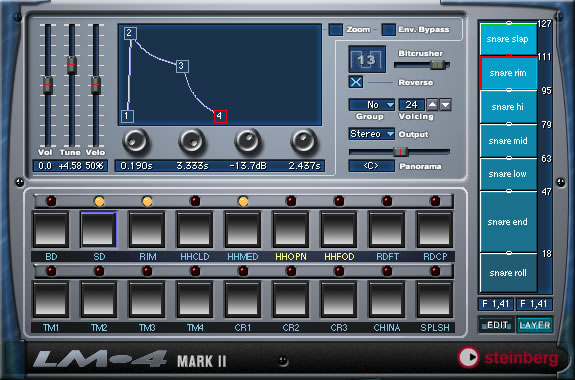
Task: Hit the HHOPN pad
Action: pos(291,229)
